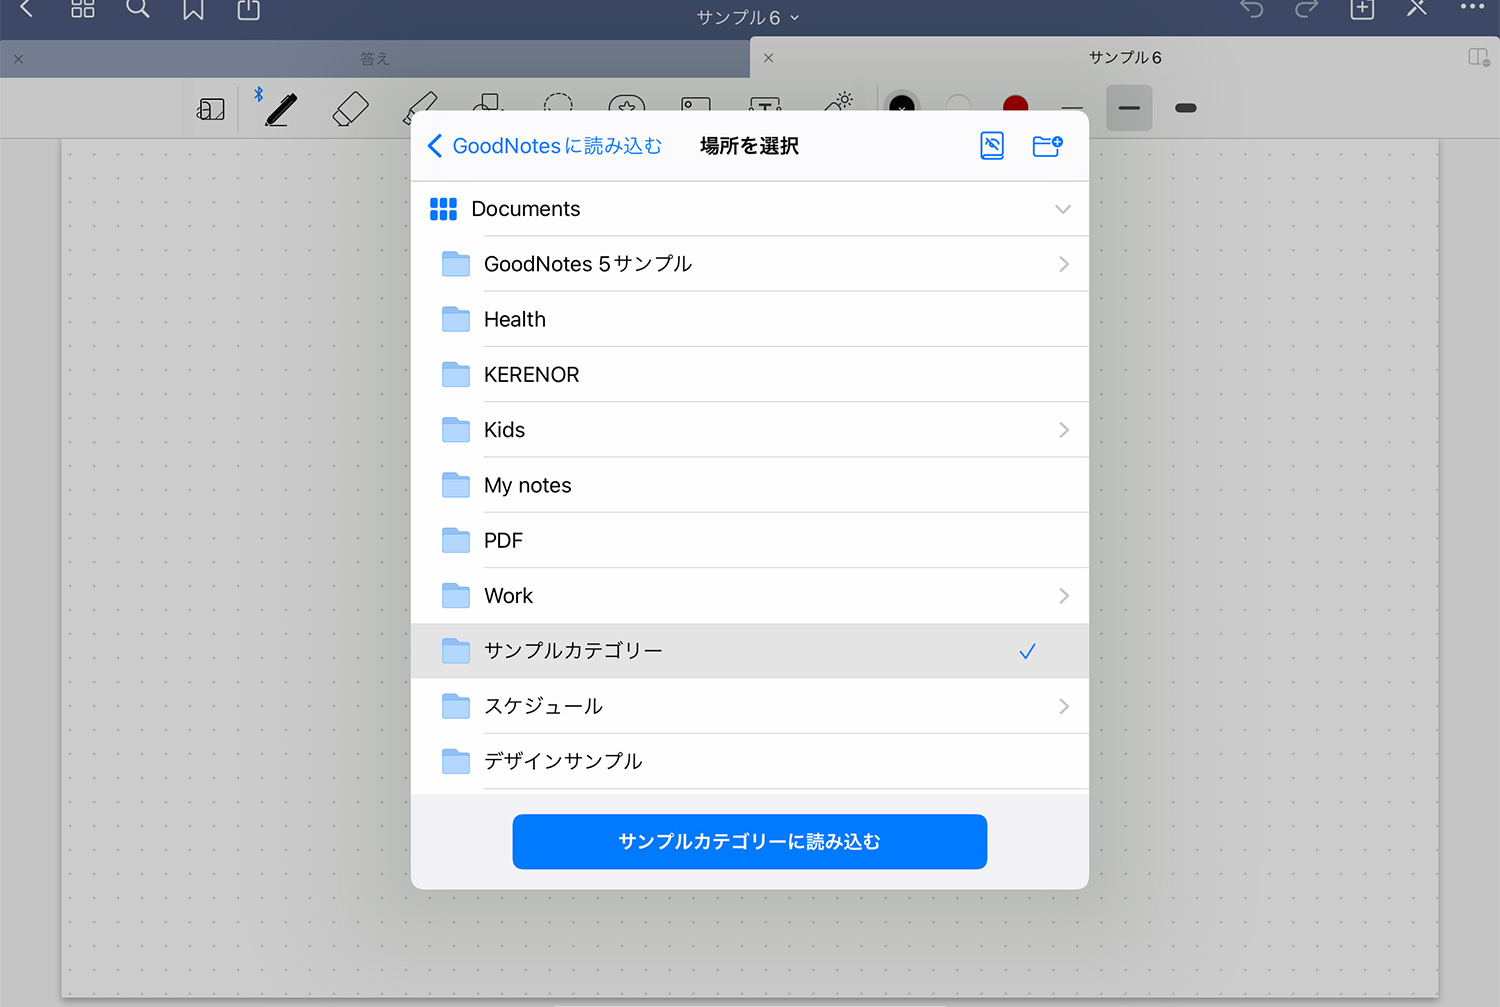1500x1007 pixels.
Task: Toggle read-only mode with crossed pen icon
Action: (x=1417, y=10)
